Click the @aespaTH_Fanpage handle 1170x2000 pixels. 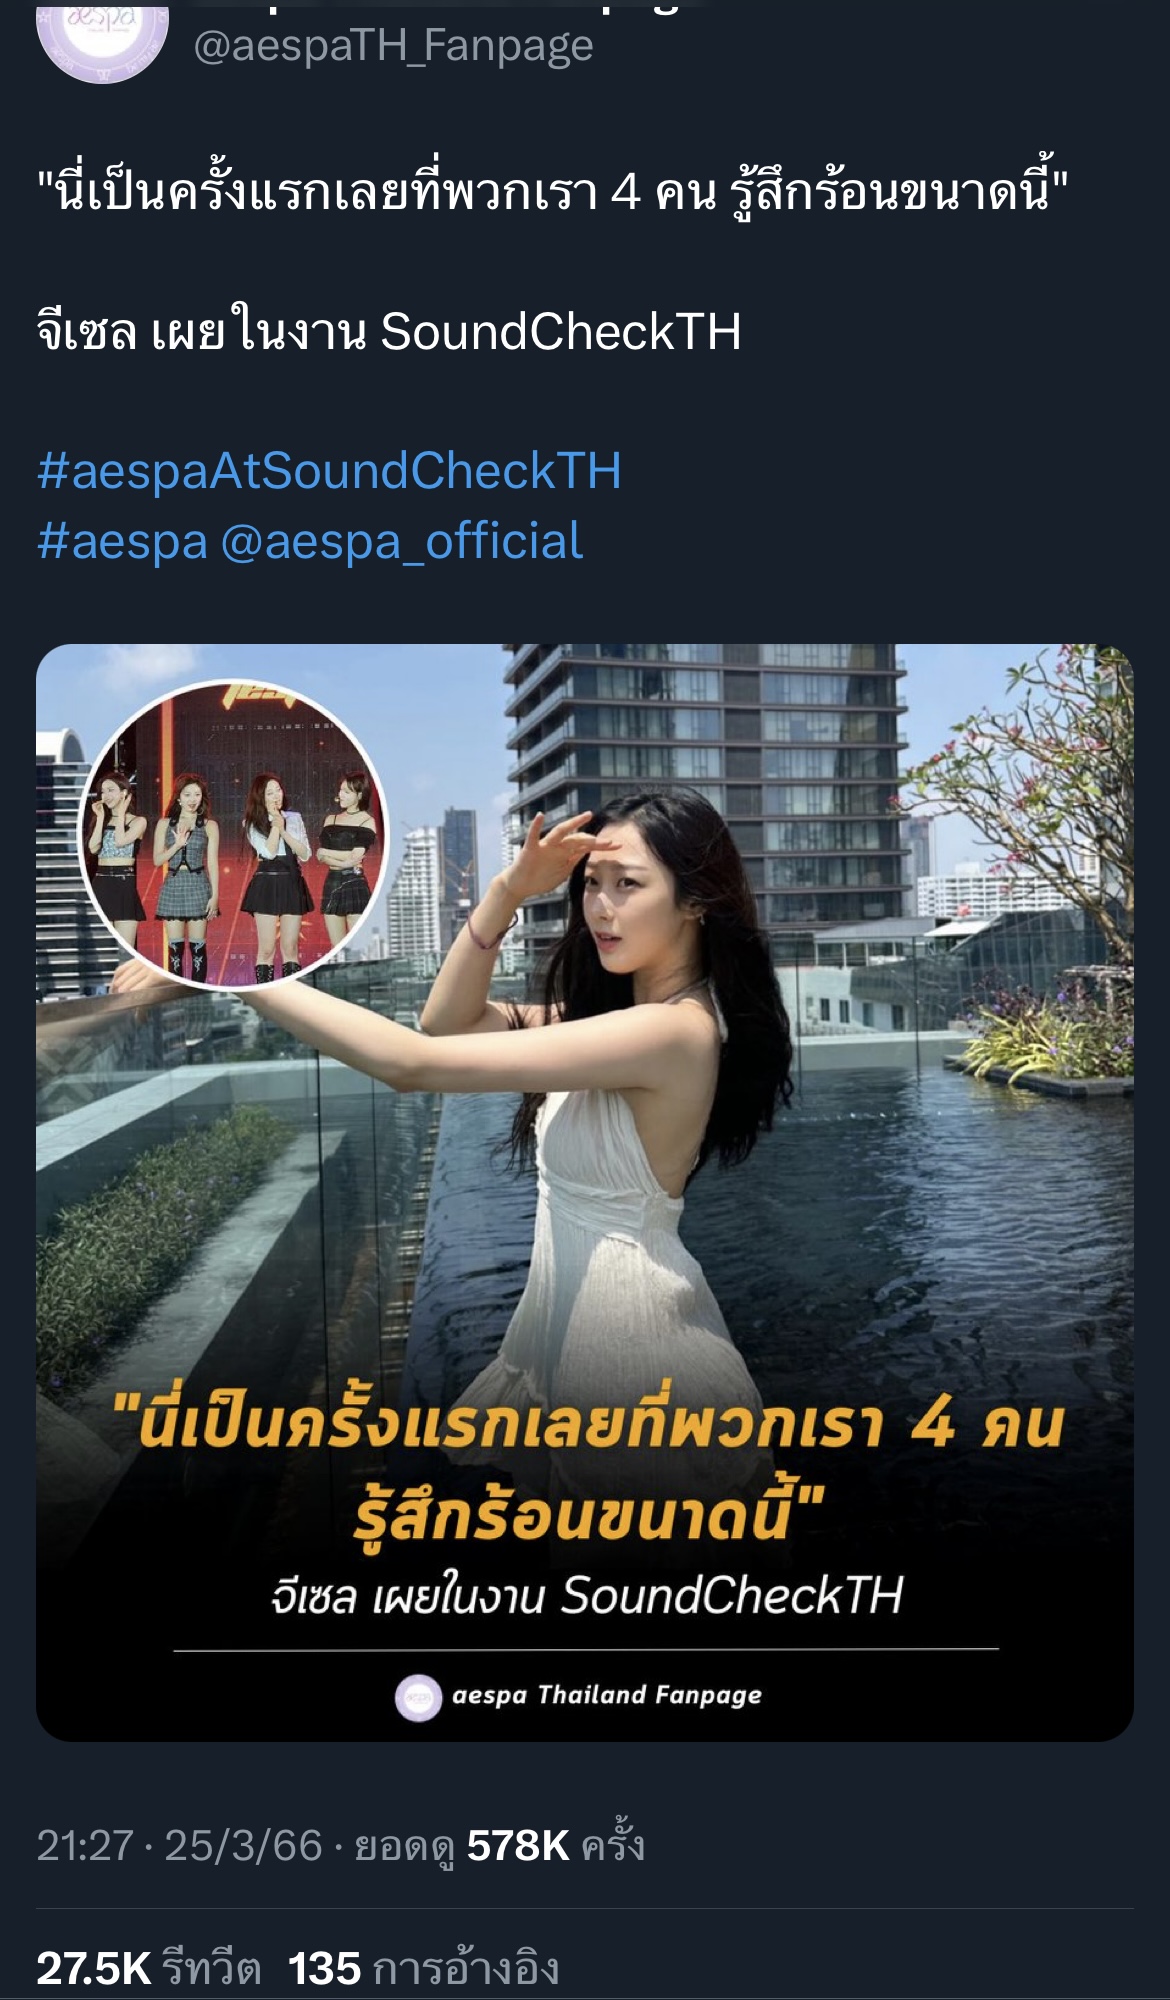pos(393,46)
